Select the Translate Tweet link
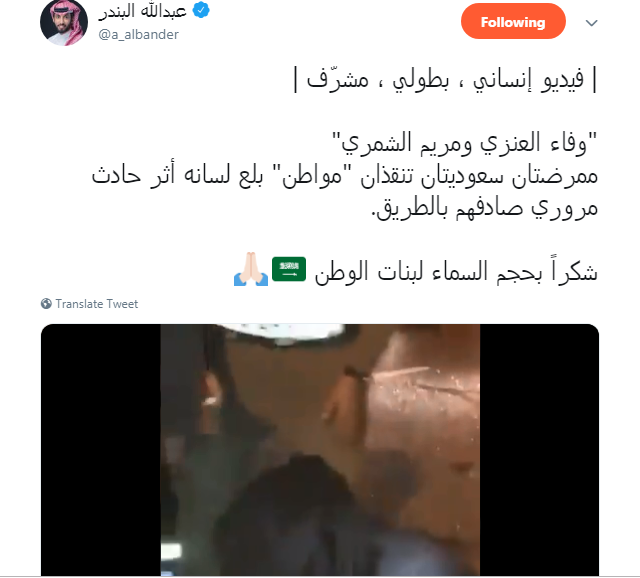640x578 pixels. (x=97, y=304)
